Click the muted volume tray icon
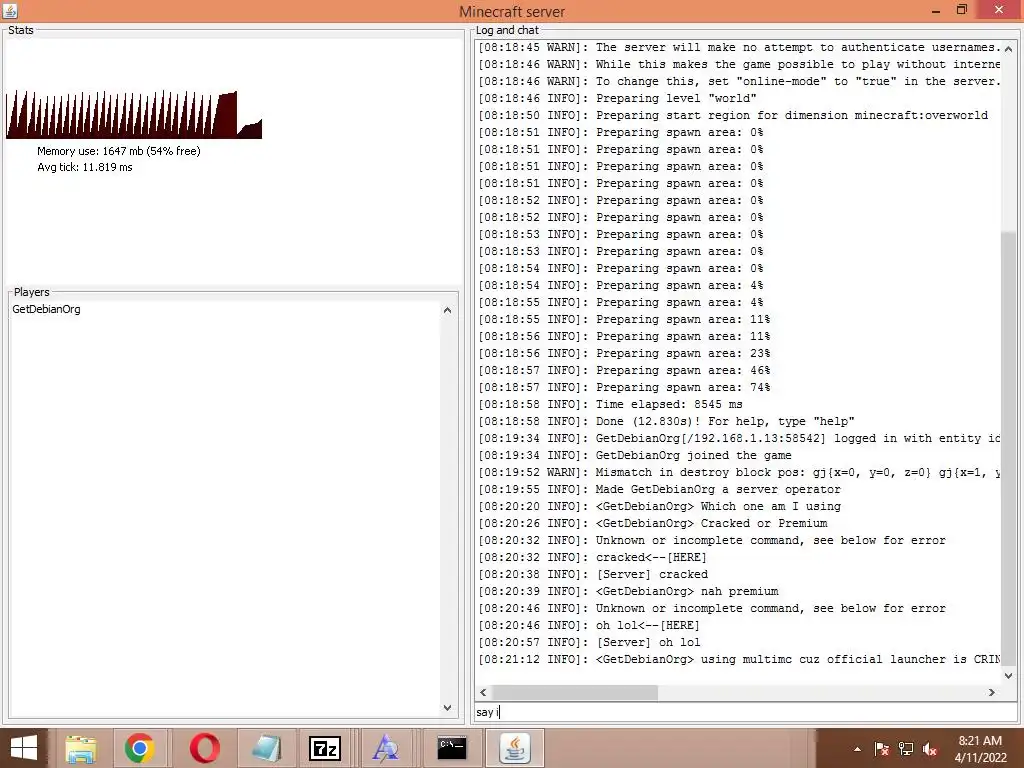The image size is (1024, 768). click(x=930, y=749)
